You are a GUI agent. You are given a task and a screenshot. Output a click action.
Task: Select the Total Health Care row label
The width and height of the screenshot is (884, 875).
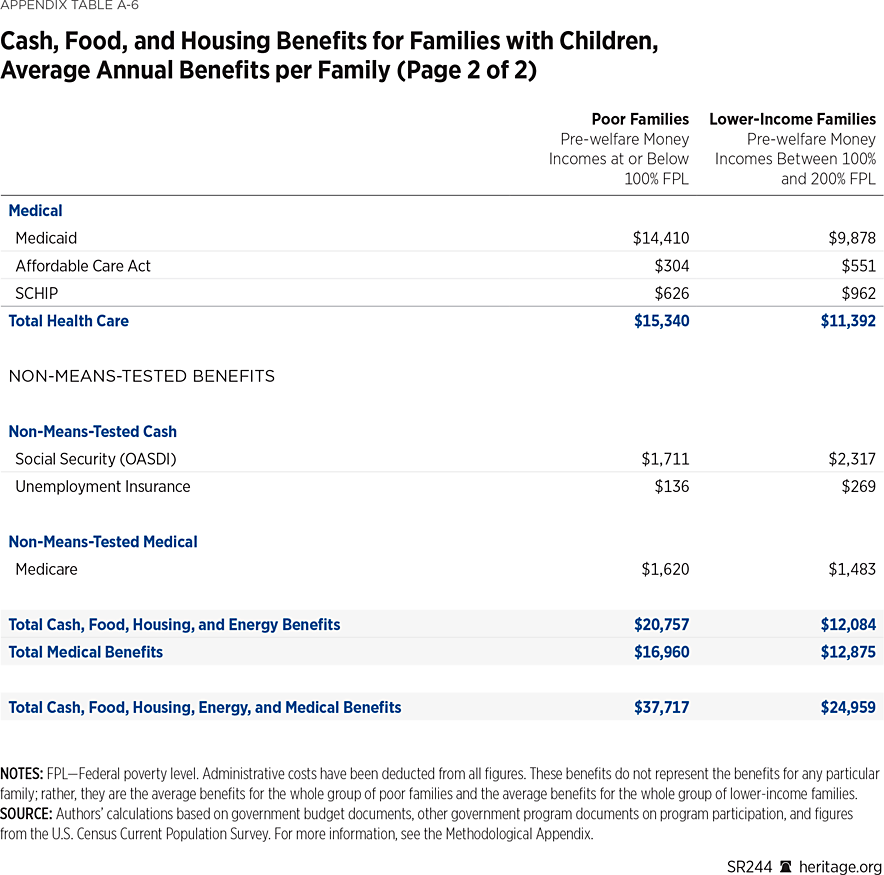pos(68,321)
